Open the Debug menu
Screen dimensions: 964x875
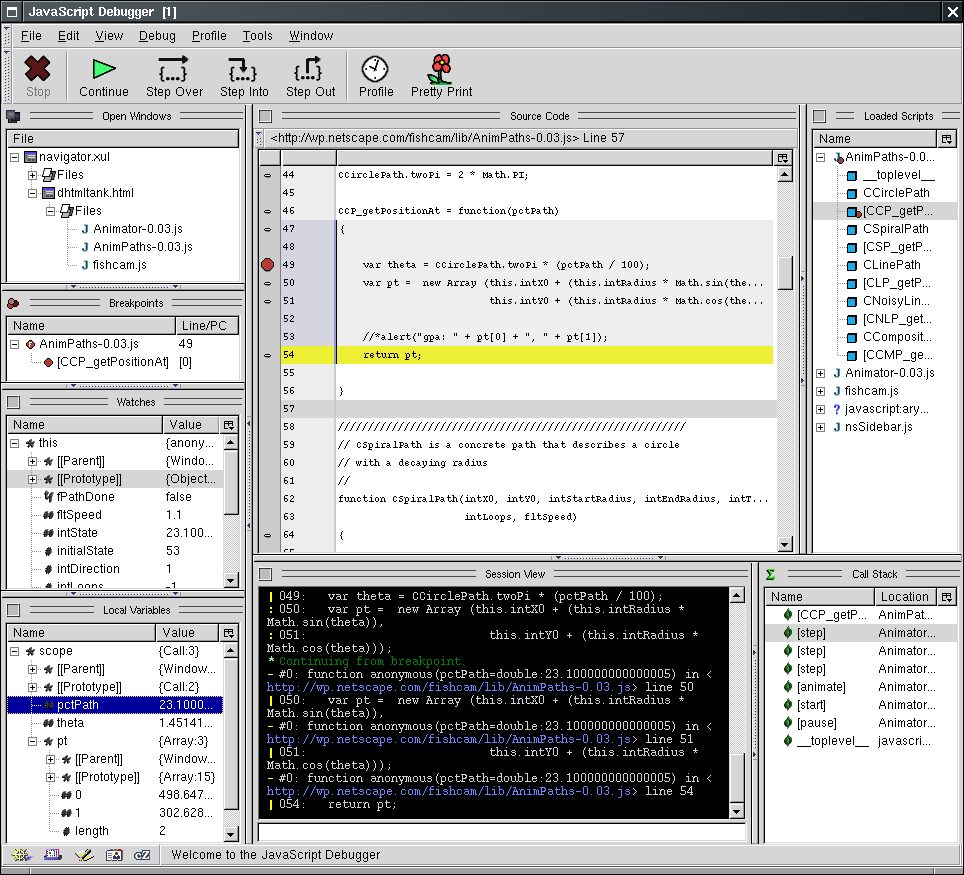click(x=157, y=36)
